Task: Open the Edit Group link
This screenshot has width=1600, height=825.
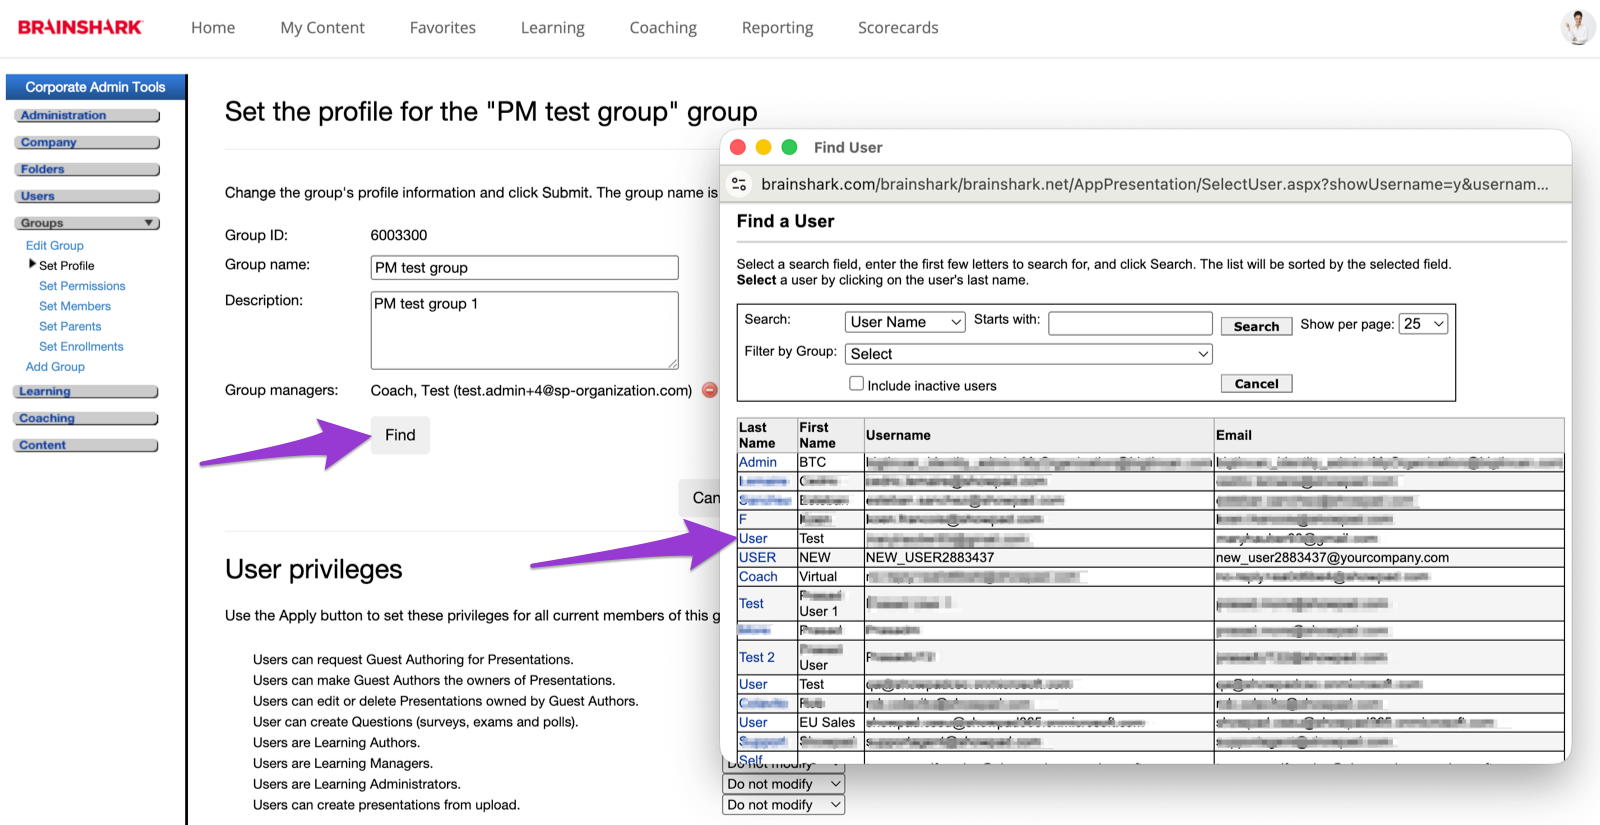Action: tap(55, 246)
